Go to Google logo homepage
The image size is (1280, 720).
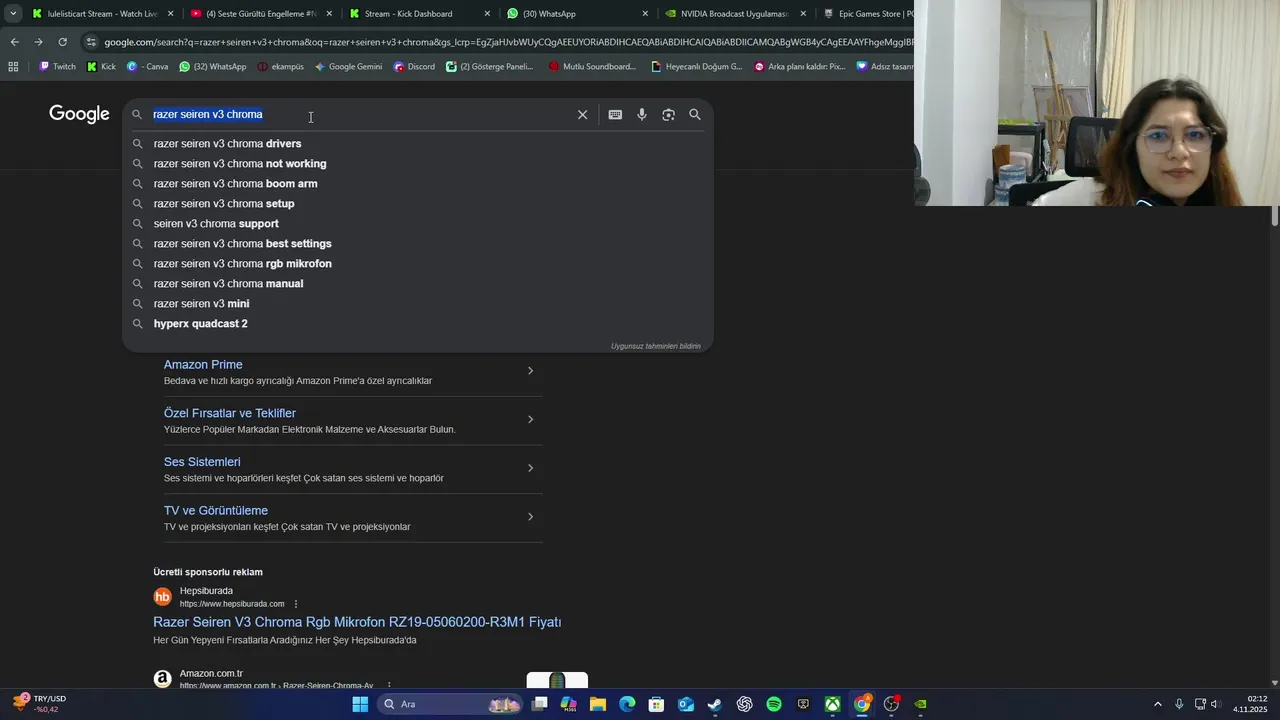tap(79, 114)
